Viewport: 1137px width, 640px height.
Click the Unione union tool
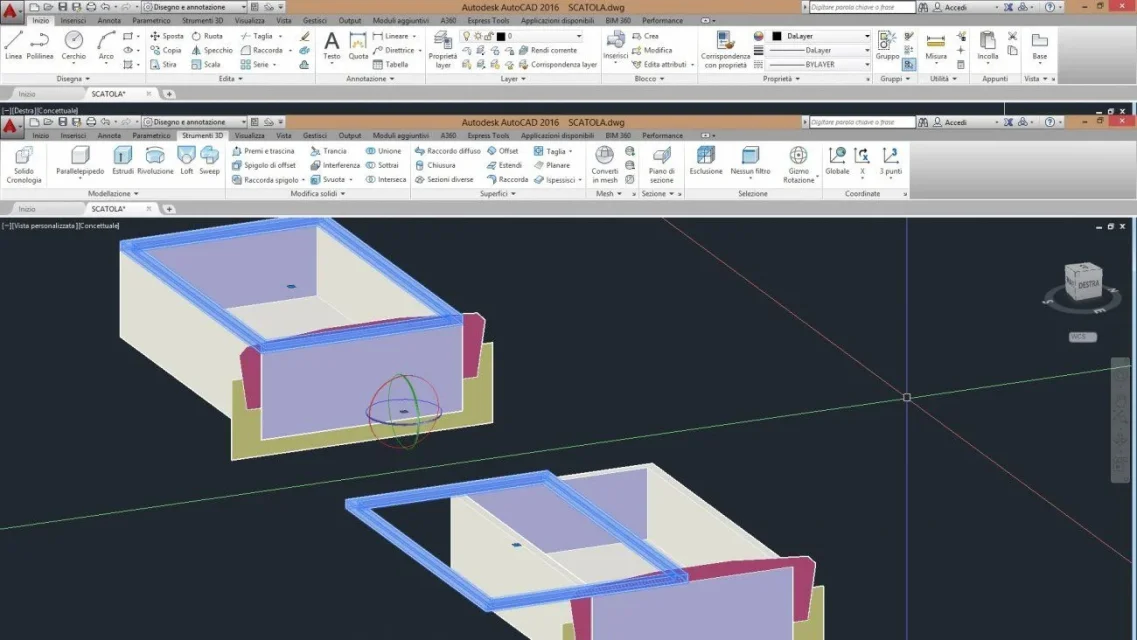(384, 151)
